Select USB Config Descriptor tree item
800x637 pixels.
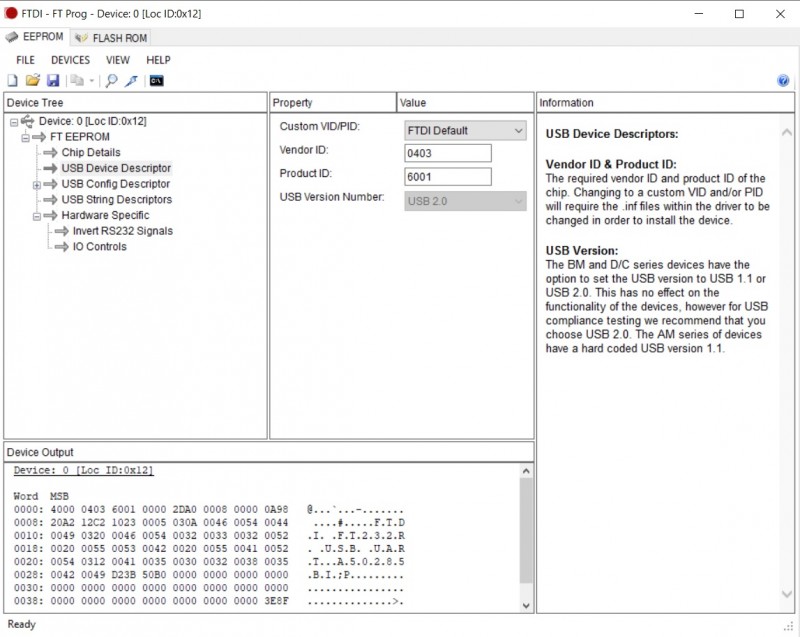click(x=115, y=184)
